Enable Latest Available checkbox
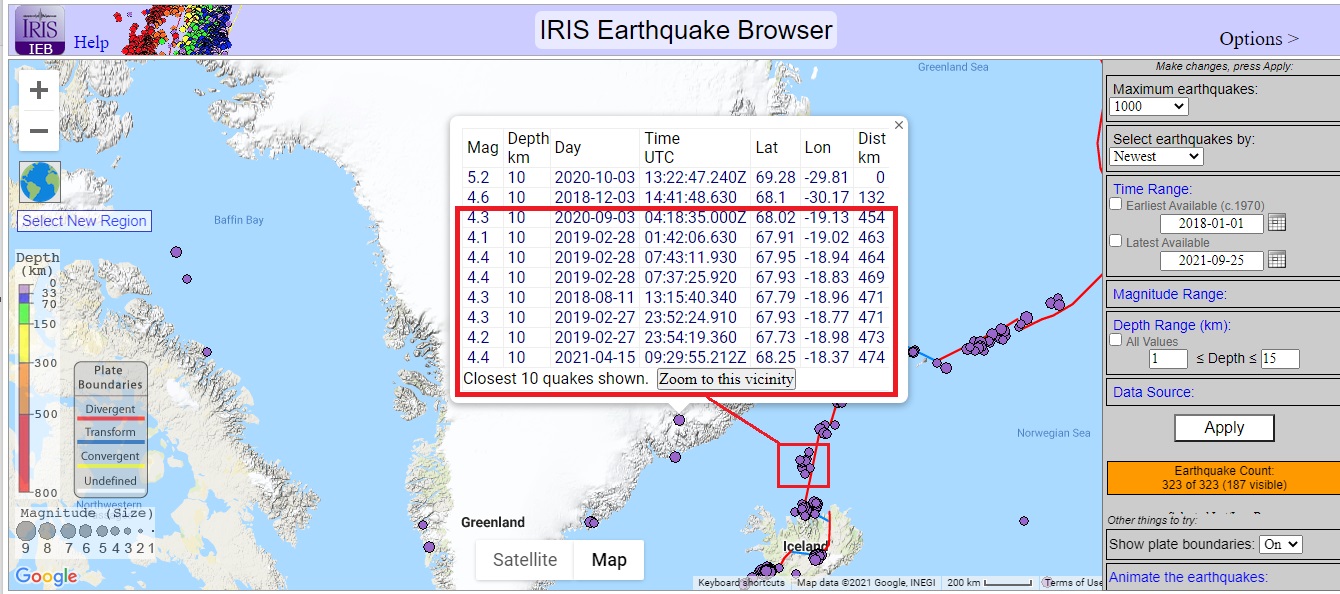 1116,242
